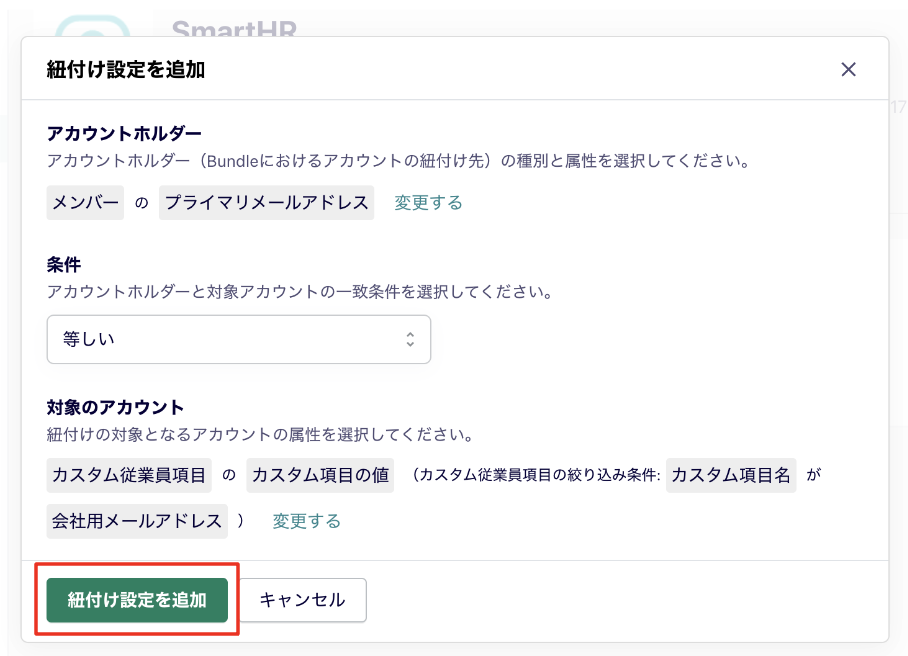Click the 一致条件を選択してください description text
908x656 pixels.
coord(299,291)
